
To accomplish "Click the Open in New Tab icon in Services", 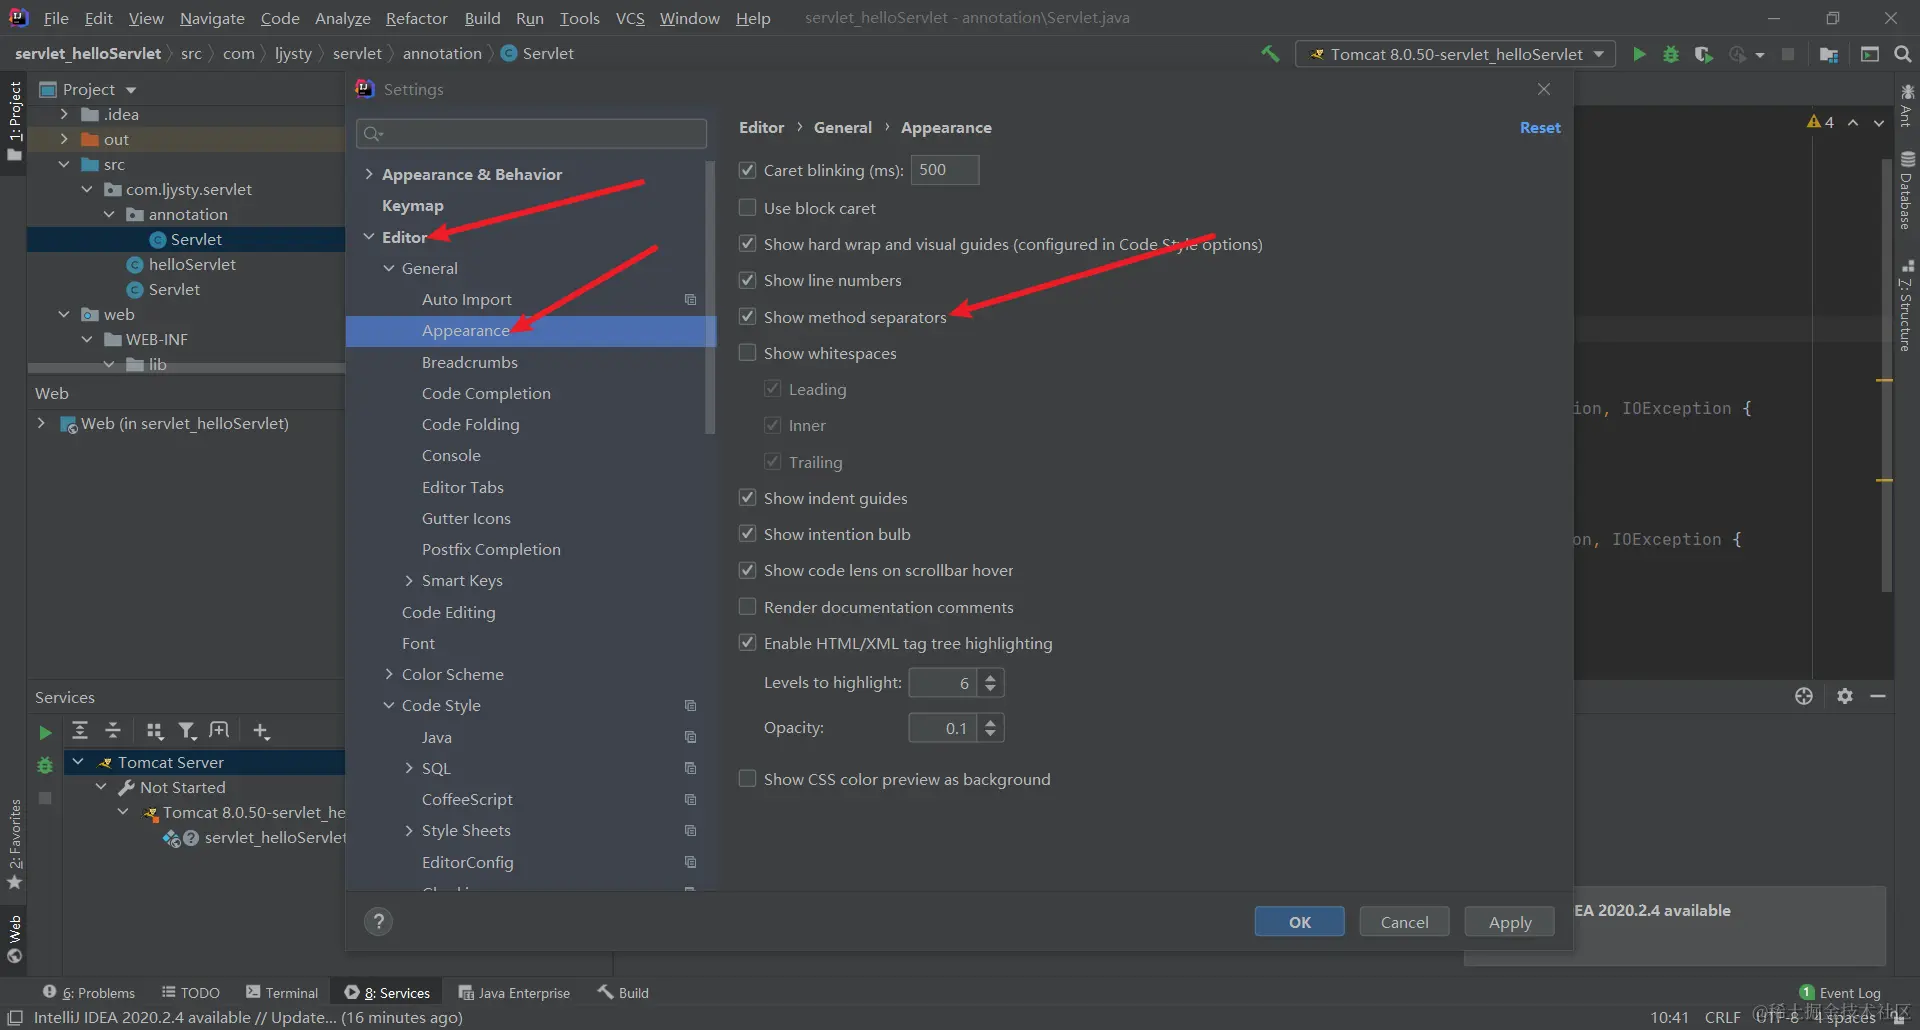I will [x=219, y=731].
